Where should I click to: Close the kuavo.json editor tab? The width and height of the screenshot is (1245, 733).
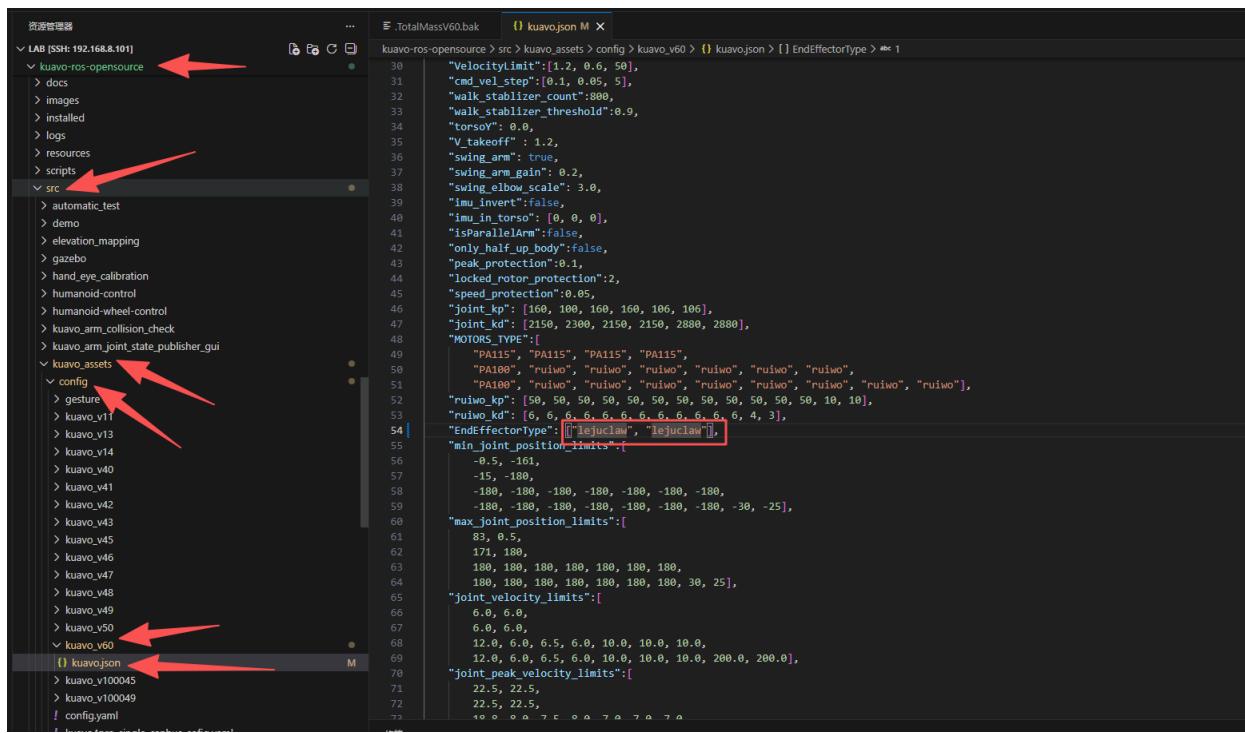coord(601,25)
